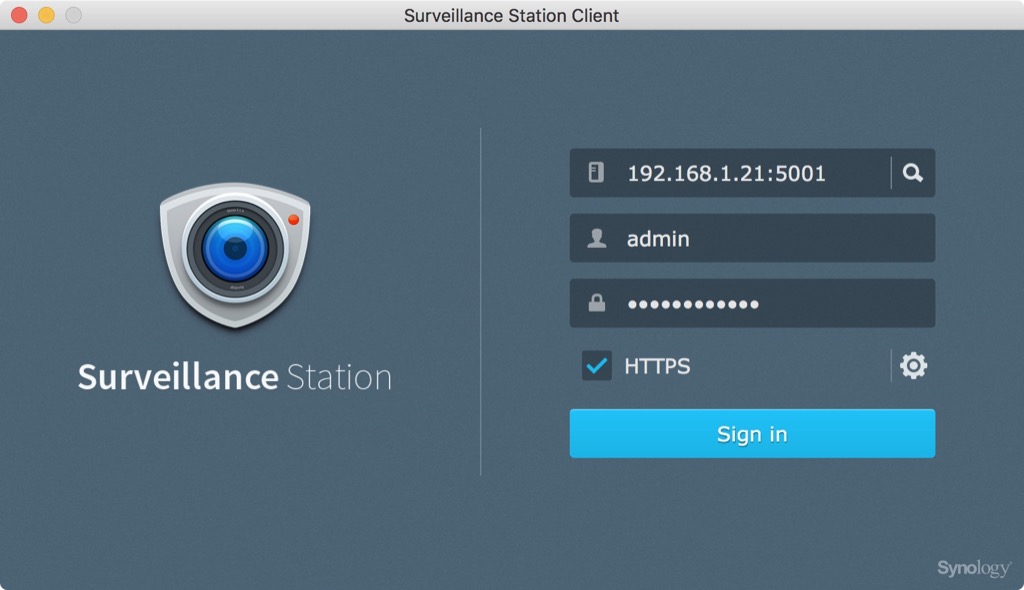Focus the password field
The width and height of the screenshot is (1024, 590).
(x=752, y=303)
